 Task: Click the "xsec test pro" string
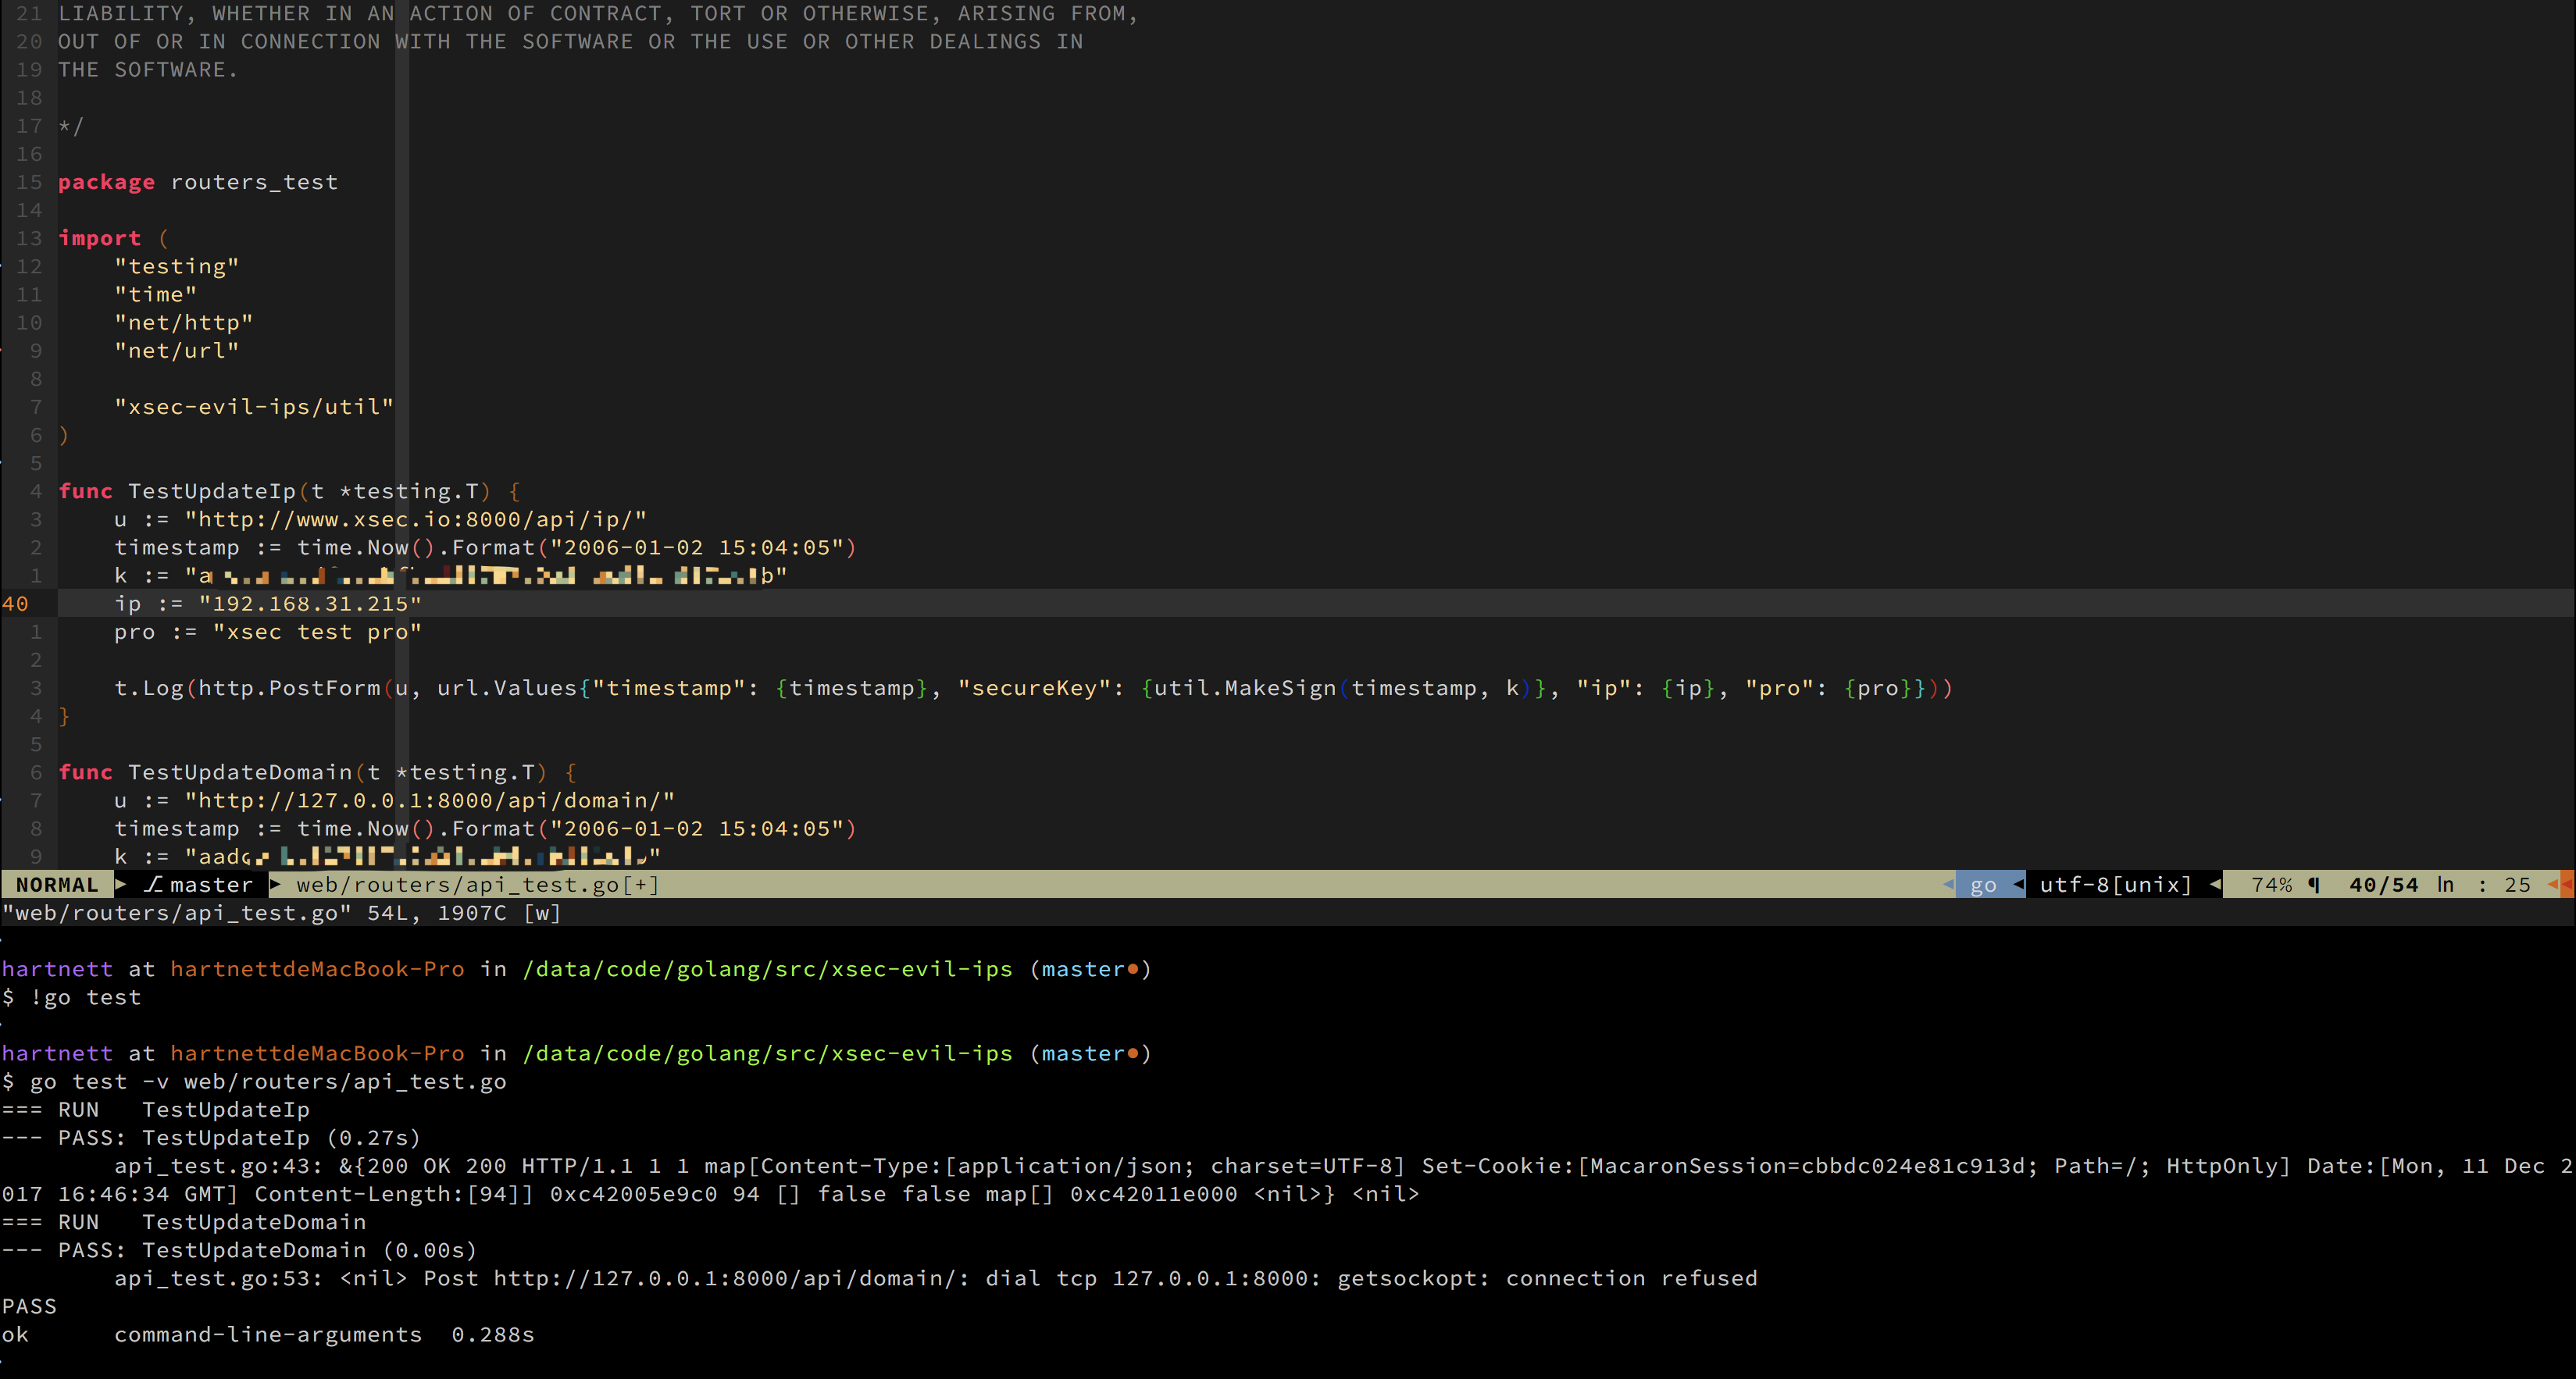point(317,631)
